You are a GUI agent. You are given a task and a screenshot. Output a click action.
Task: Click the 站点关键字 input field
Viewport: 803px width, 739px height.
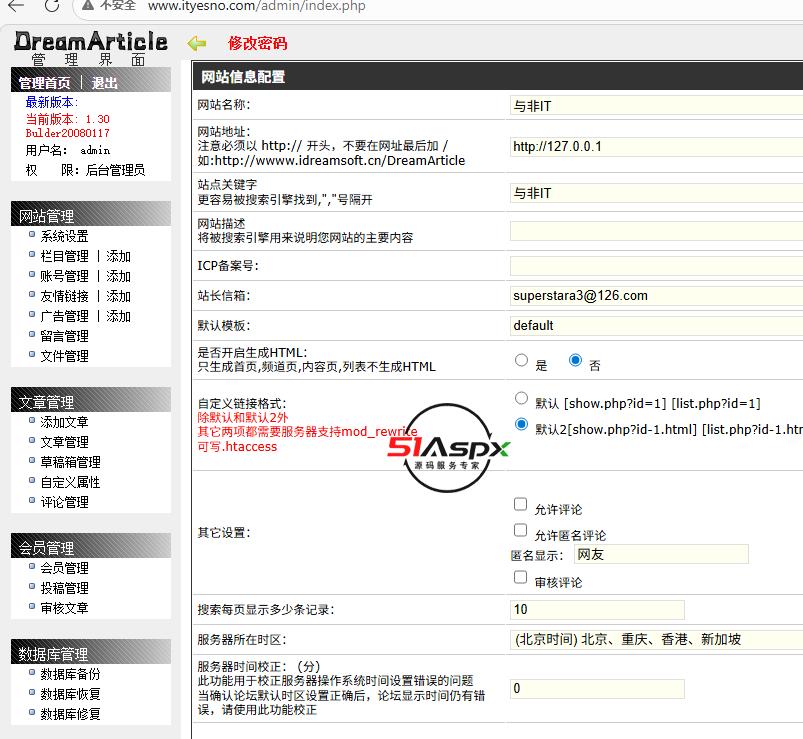[x=656, y=193]
